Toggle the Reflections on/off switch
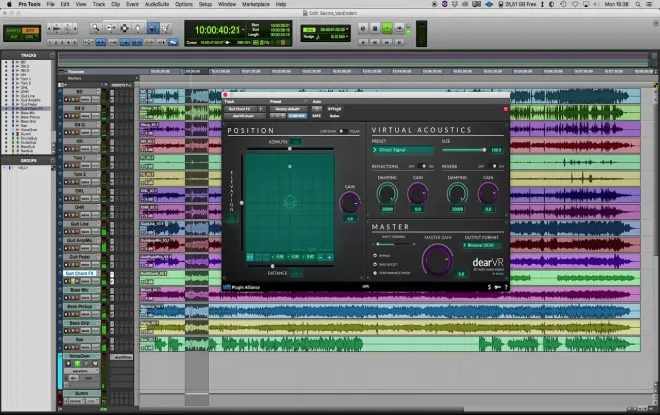Image resolution: width=660 pixels, height=415 pixels. [422, 166]
